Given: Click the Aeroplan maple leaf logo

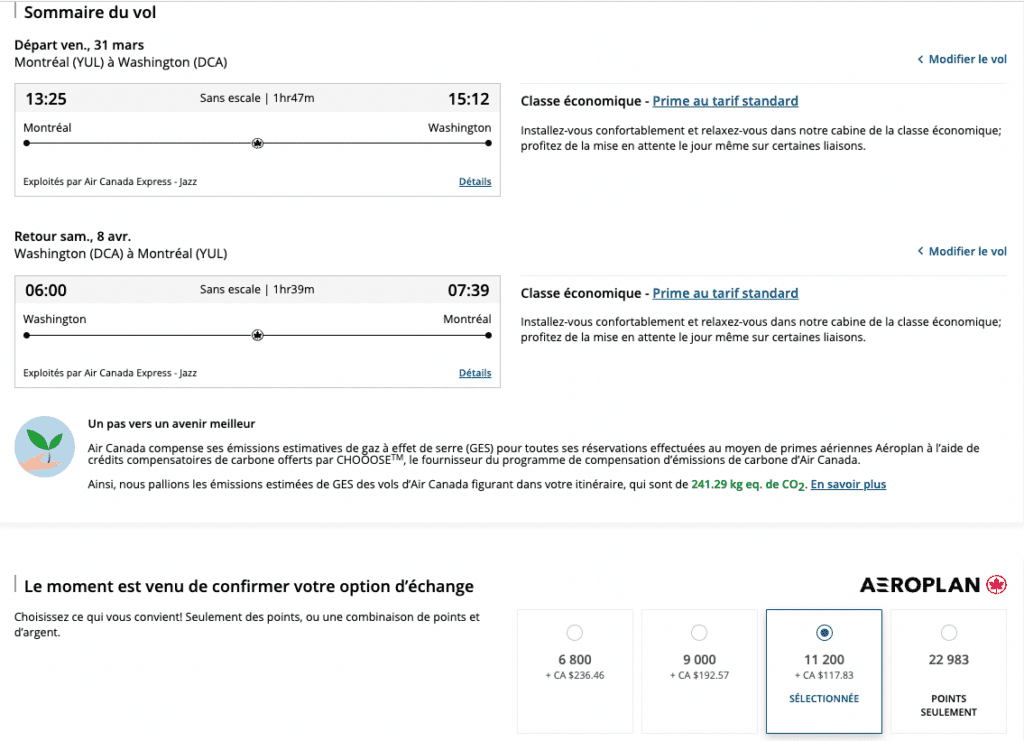Looking at the screenshot, I should click(996, 585).
